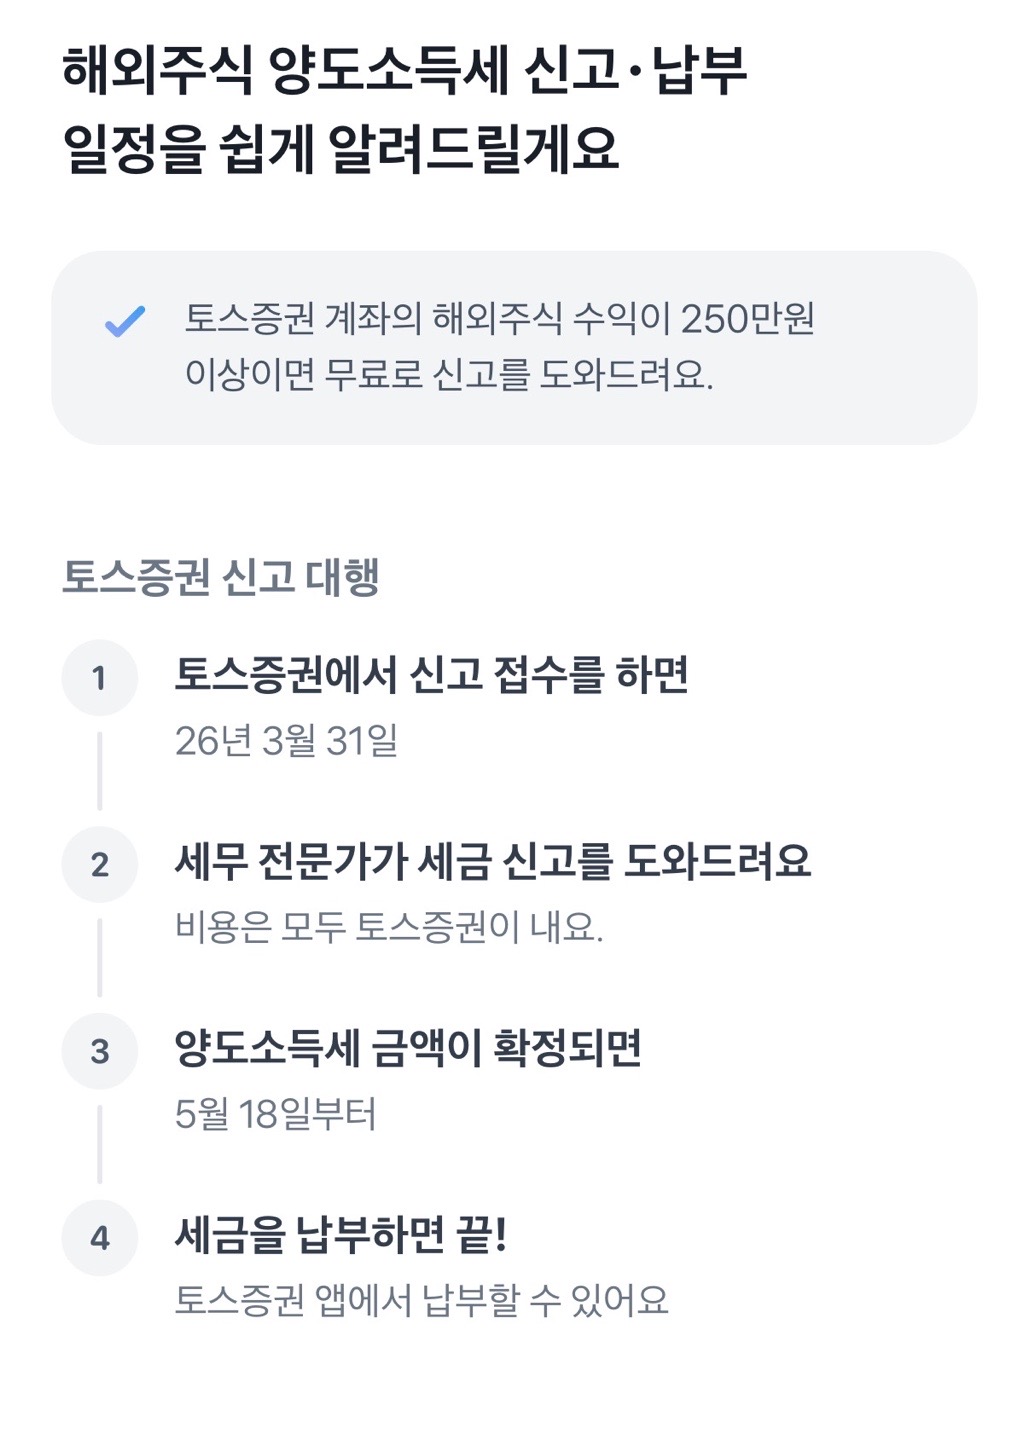
Task: Tap 세금을 납부하면 끝! step
Action: click(342, 1235)
